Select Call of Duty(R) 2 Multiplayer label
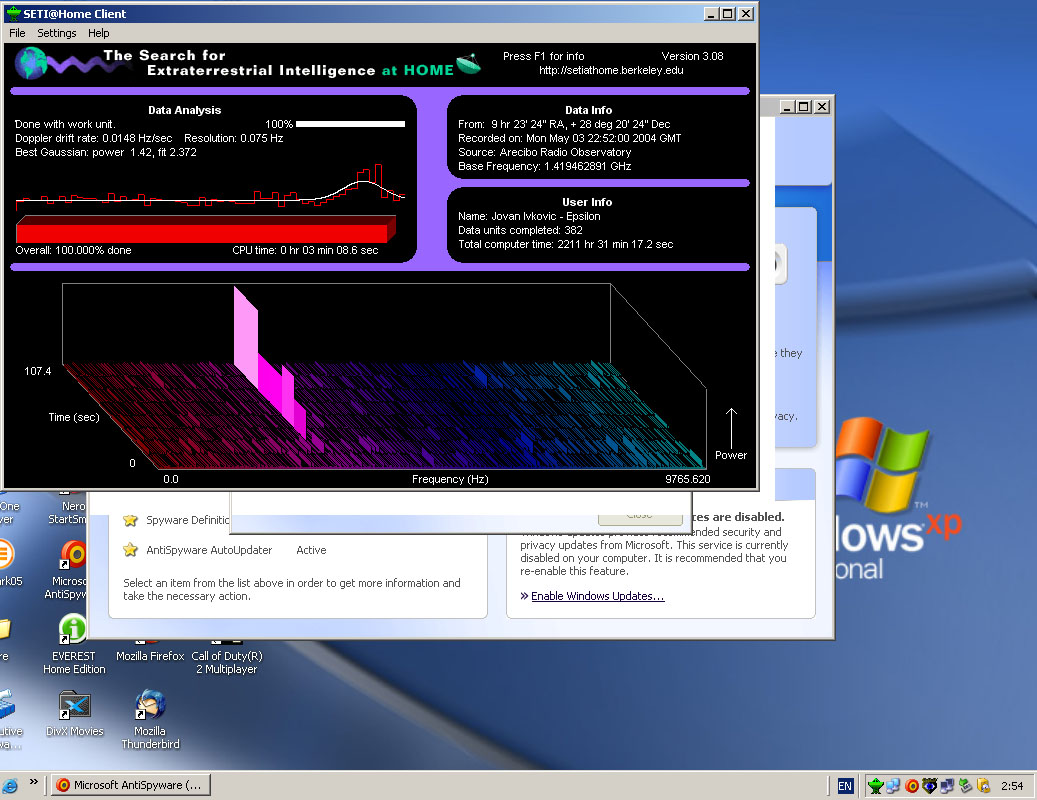 (x=227, y=662)
